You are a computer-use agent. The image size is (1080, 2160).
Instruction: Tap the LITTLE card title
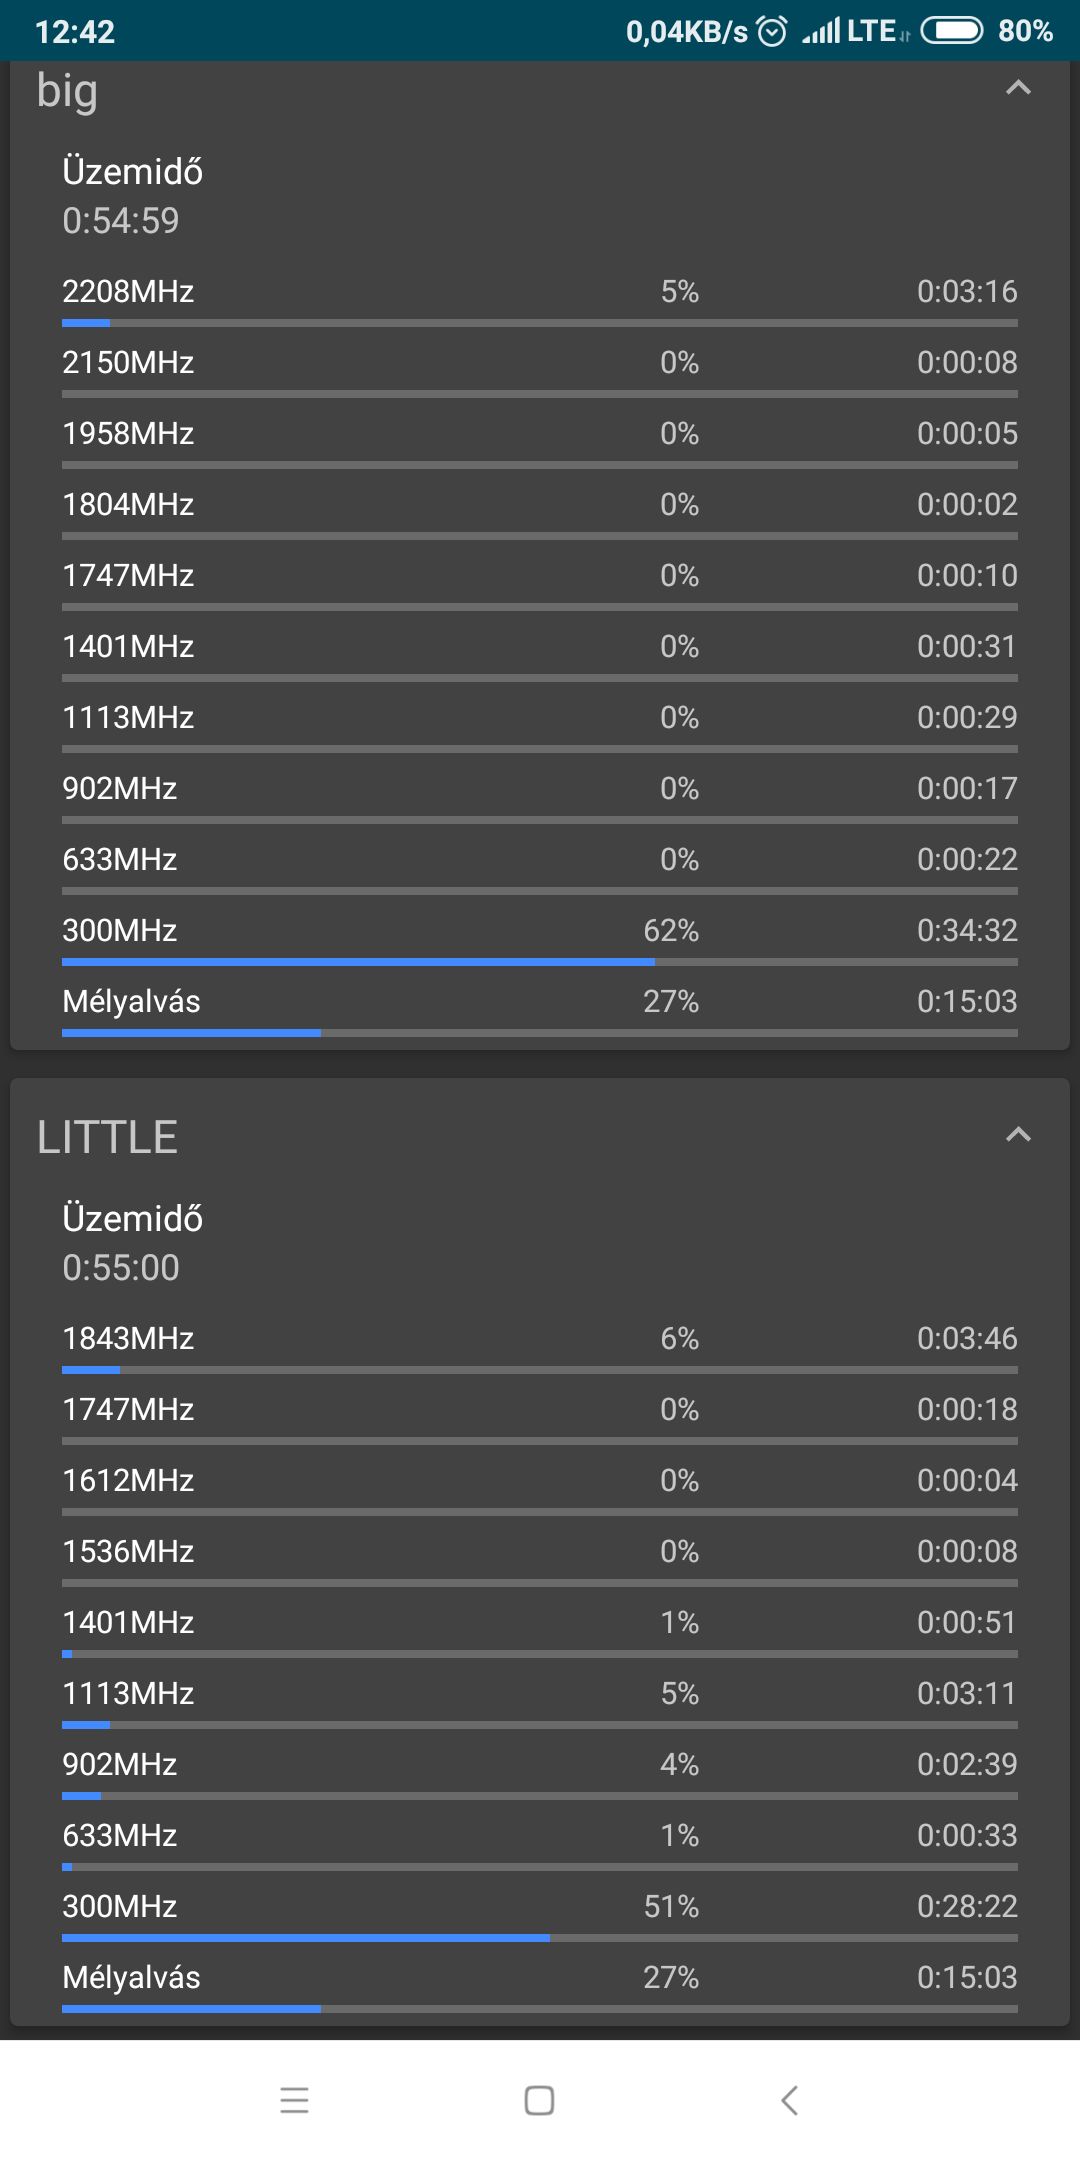click(x=108, y=1137)
